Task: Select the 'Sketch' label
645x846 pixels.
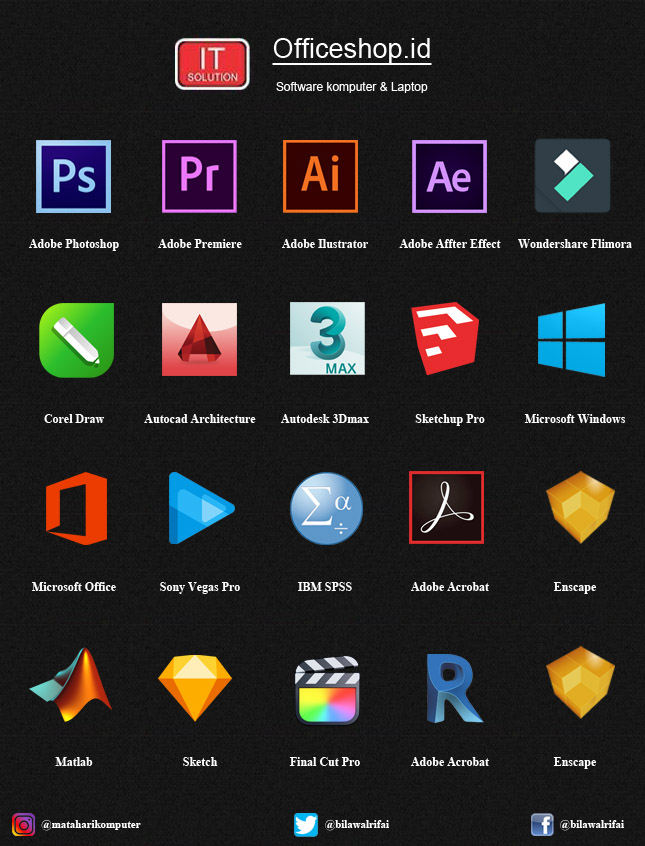Action: coord(200,762)
